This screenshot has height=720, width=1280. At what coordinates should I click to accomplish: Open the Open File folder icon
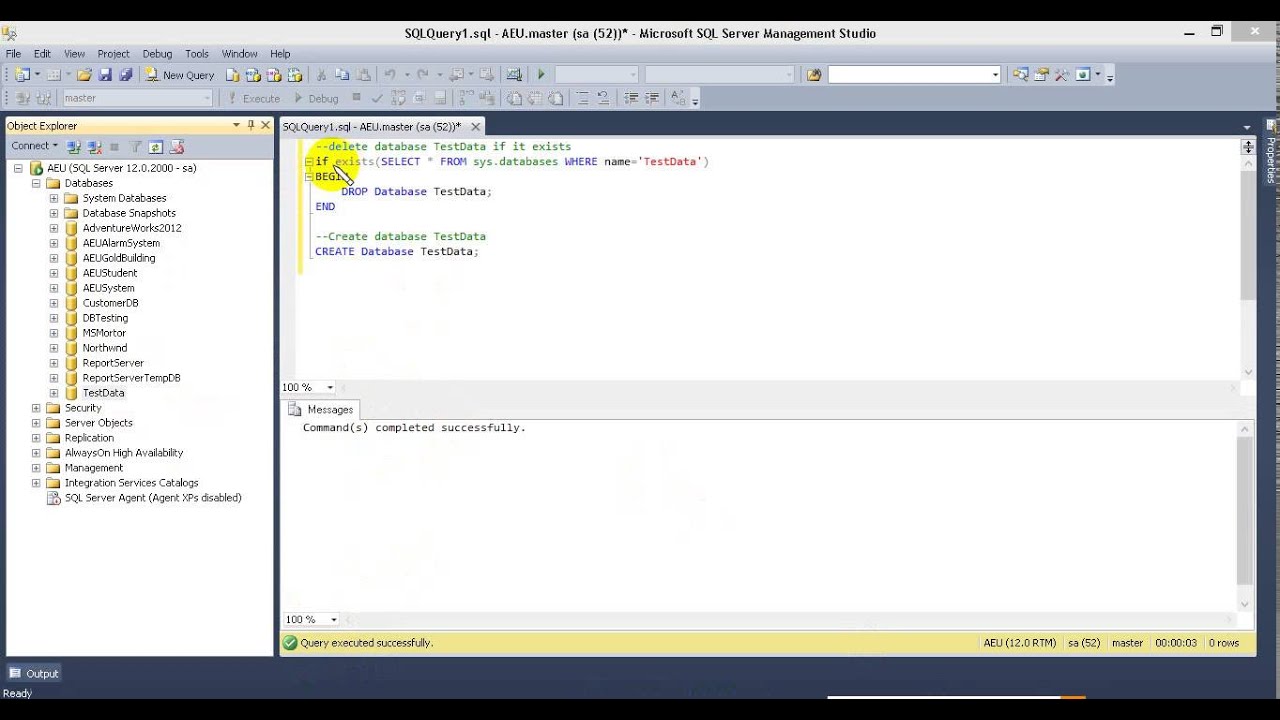pyautogui.click(x=84, y=75)
